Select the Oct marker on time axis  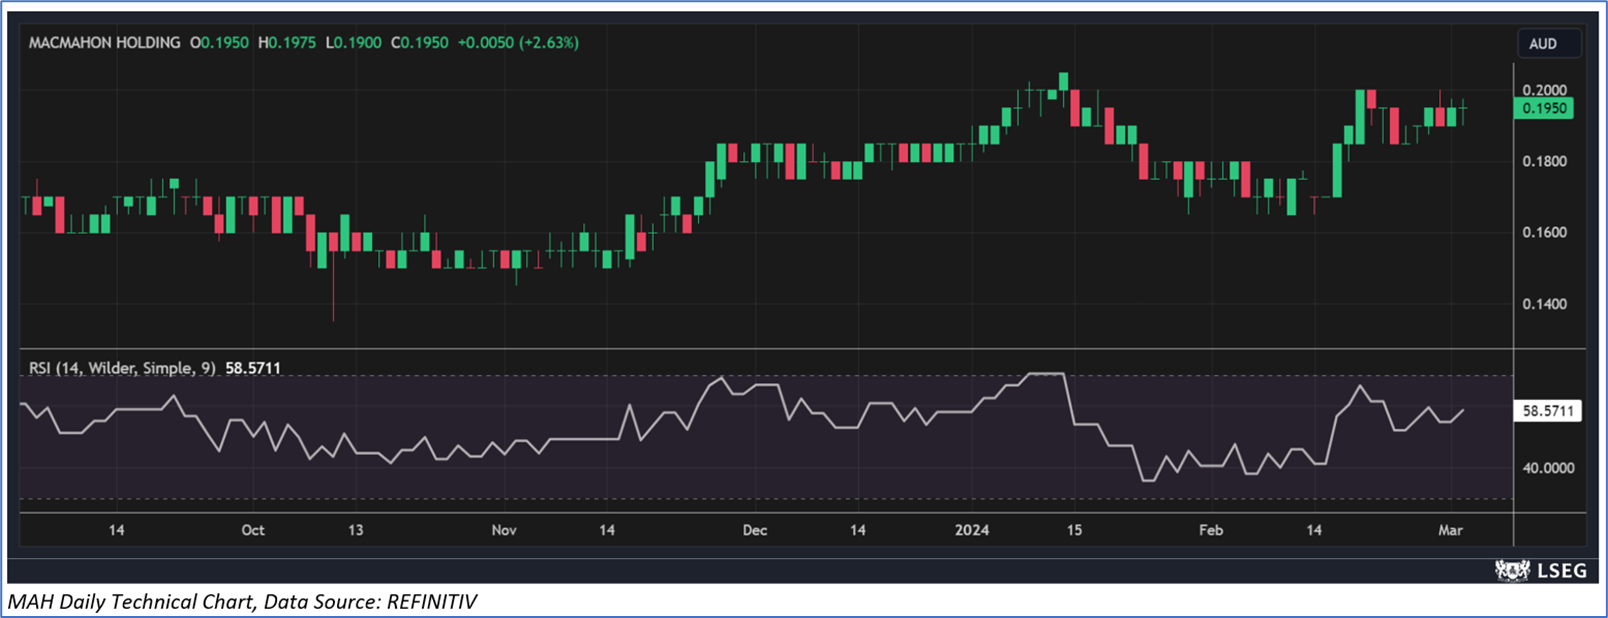(253, 530)
